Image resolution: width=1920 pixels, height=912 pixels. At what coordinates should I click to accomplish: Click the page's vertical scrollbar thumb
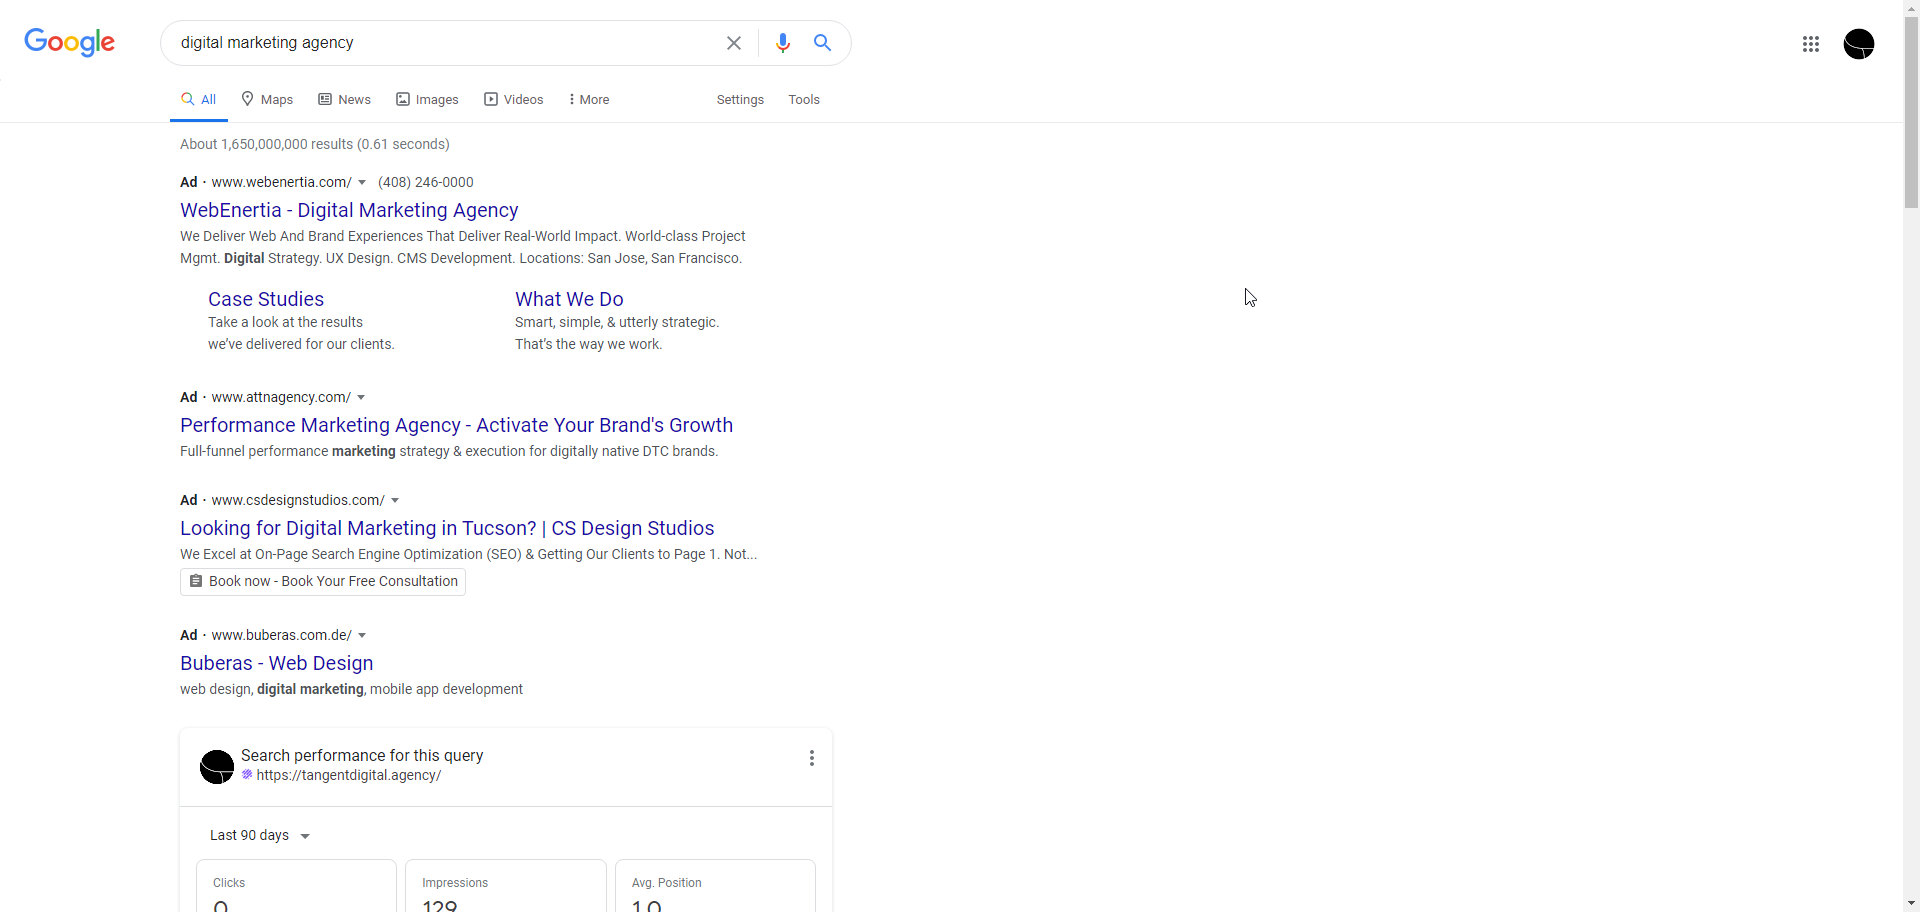point(1911,110)
